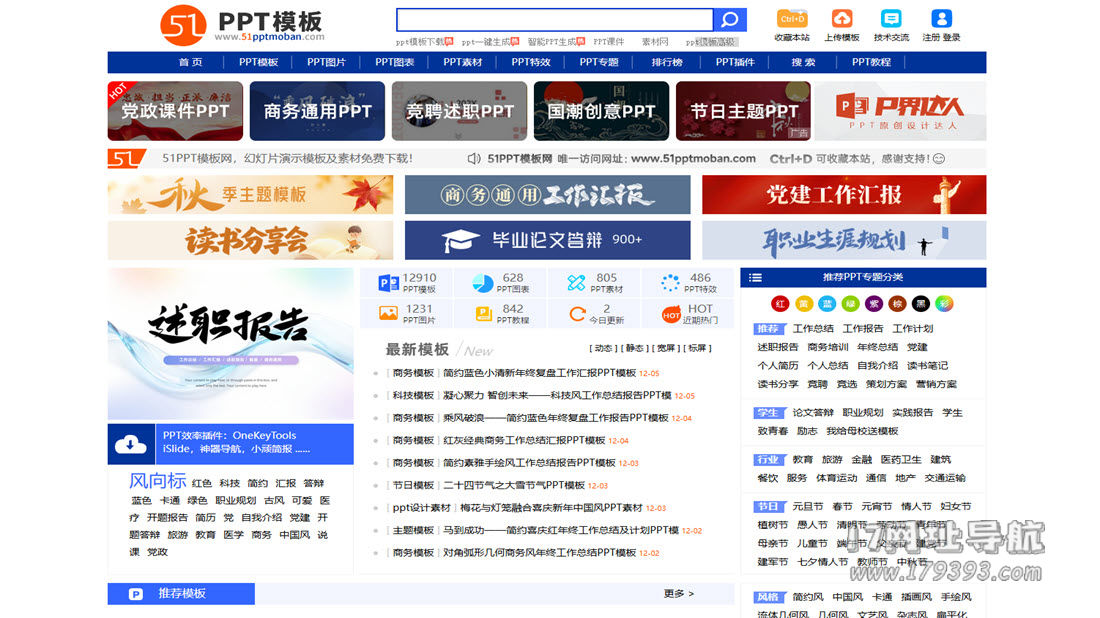Click into the search text box
1100x618 pixels.
(x=554, y=20)
